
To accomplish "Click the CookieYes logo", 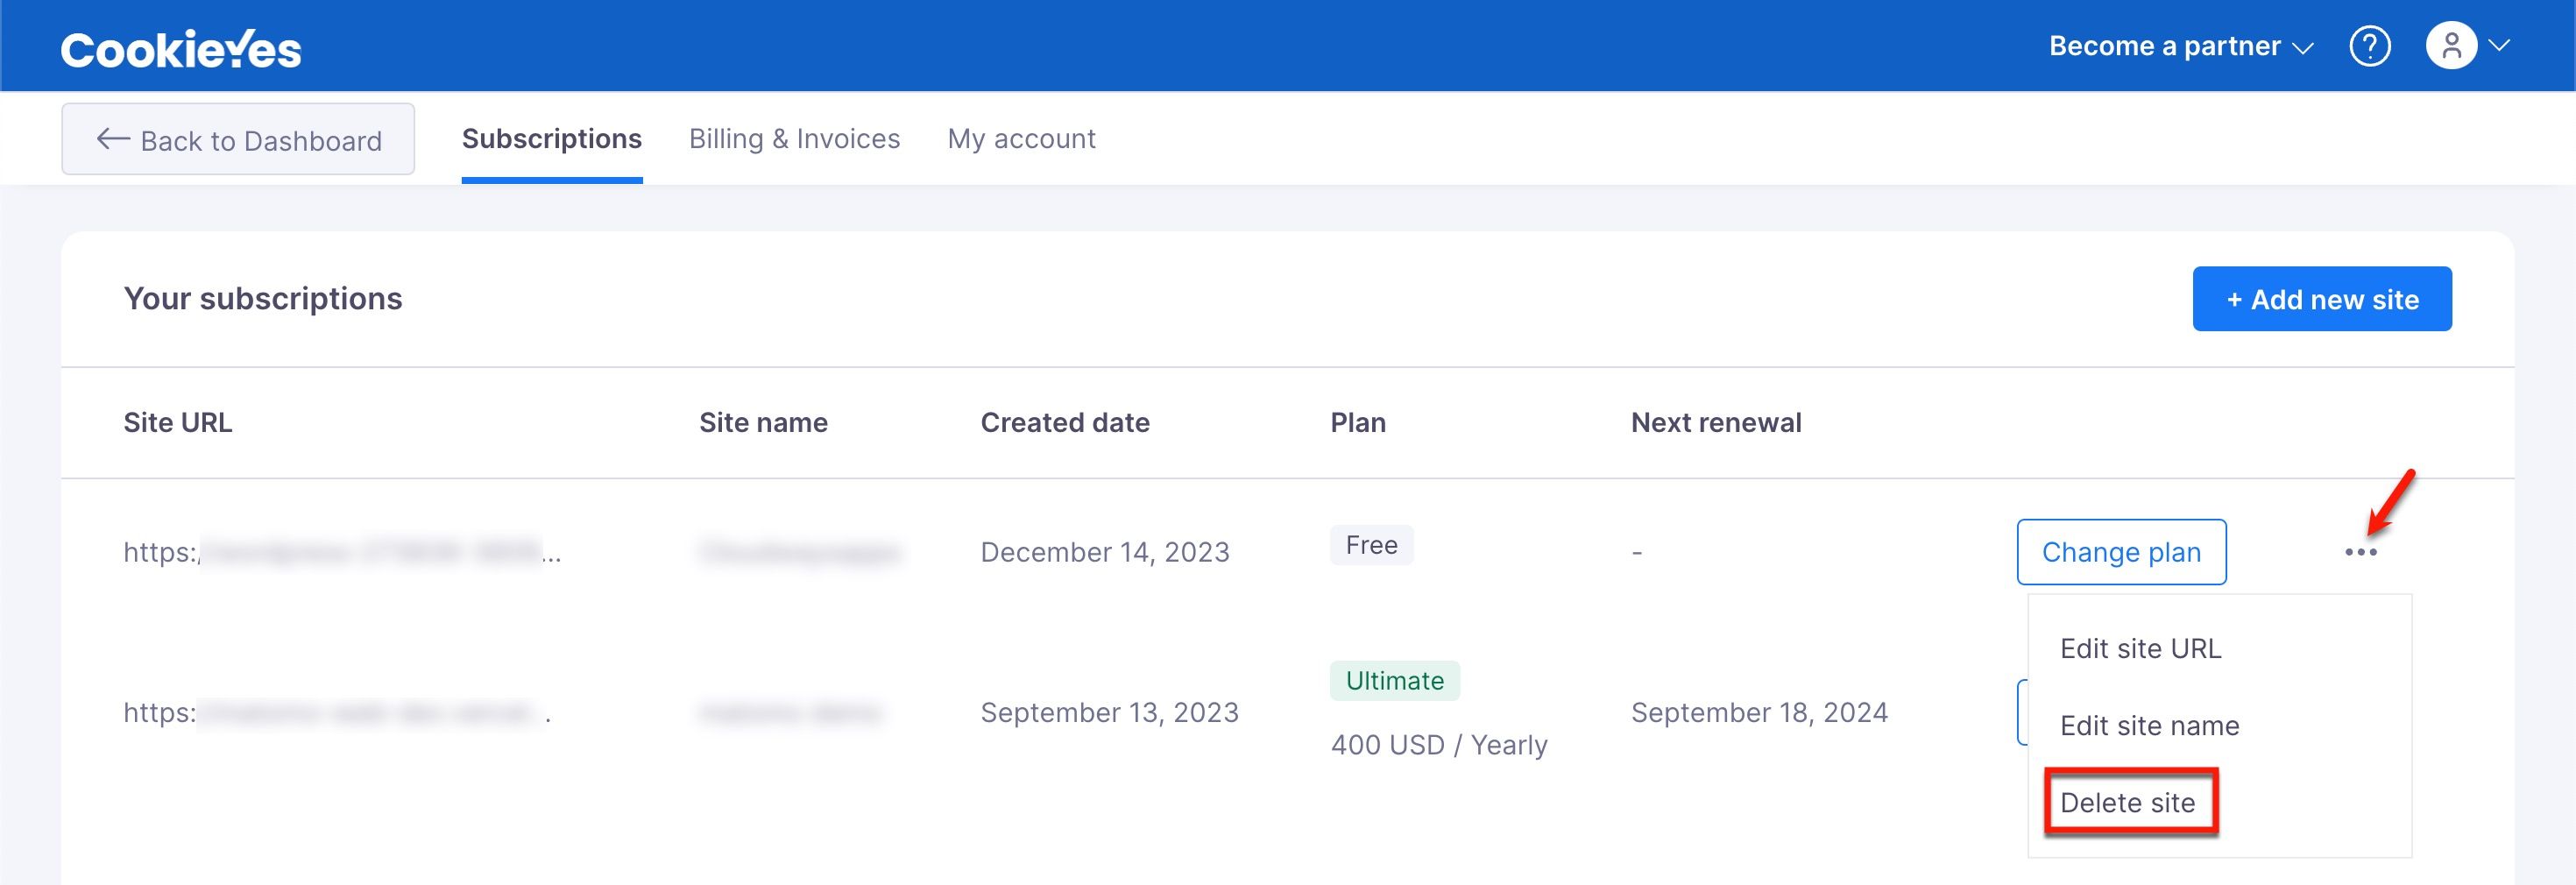I will click(x=181, y=49).
